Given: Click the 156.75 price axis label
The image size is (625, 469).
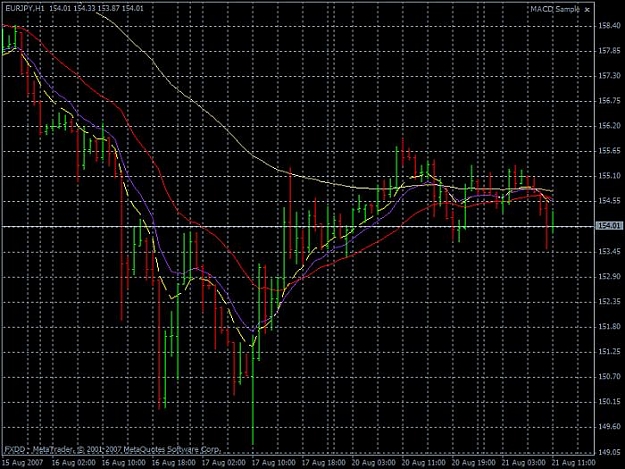Looking at the screenshot, I should tap(610, 101).
